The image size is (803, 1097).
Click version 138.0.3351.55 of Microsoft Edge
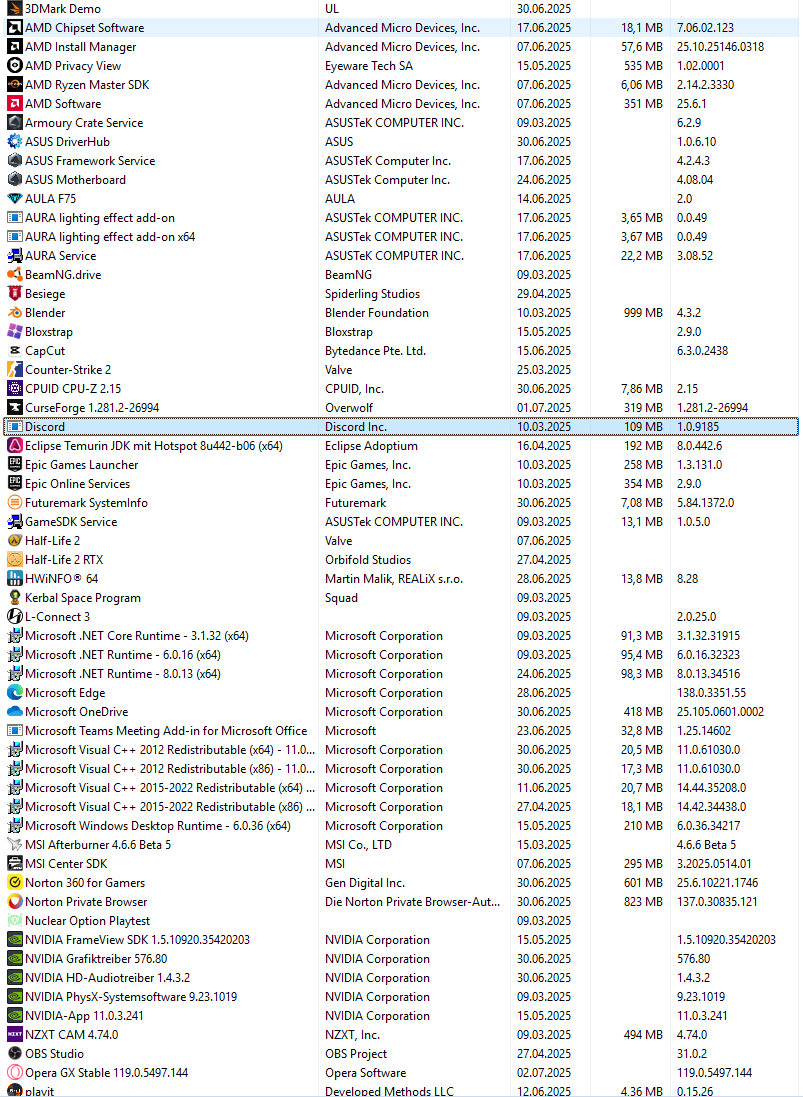coord(711,693)
